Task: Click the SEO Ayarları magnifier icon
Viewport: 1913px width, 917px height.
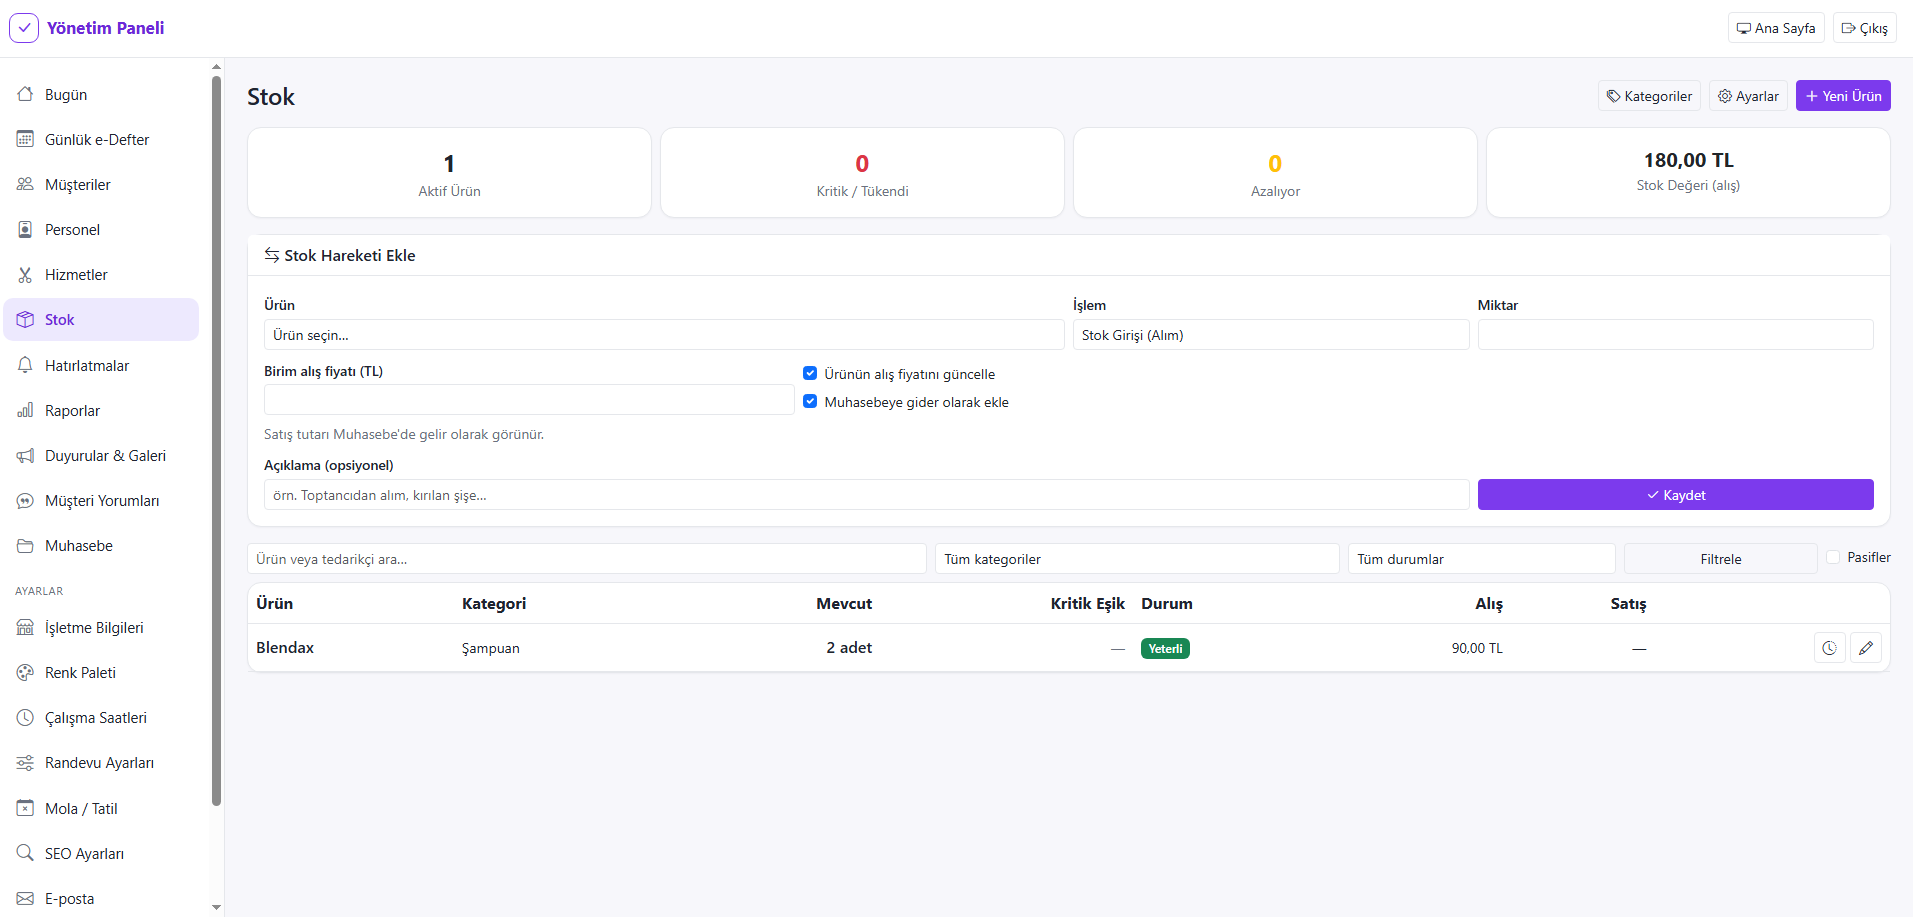Action: pyautogui.click(x=25, y=853)
